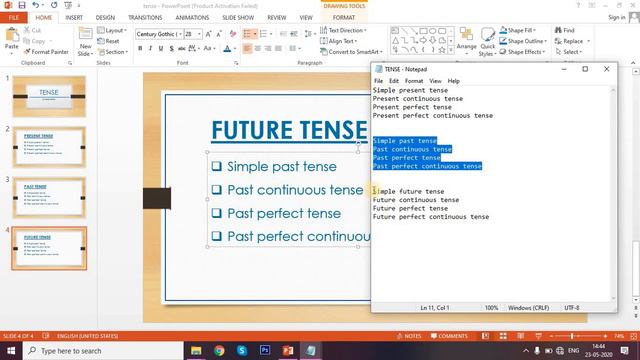Open Text Direction dropdown
The width and height of the screenshot is (640, 360).
pyautogui.click(x=343, y=30)
